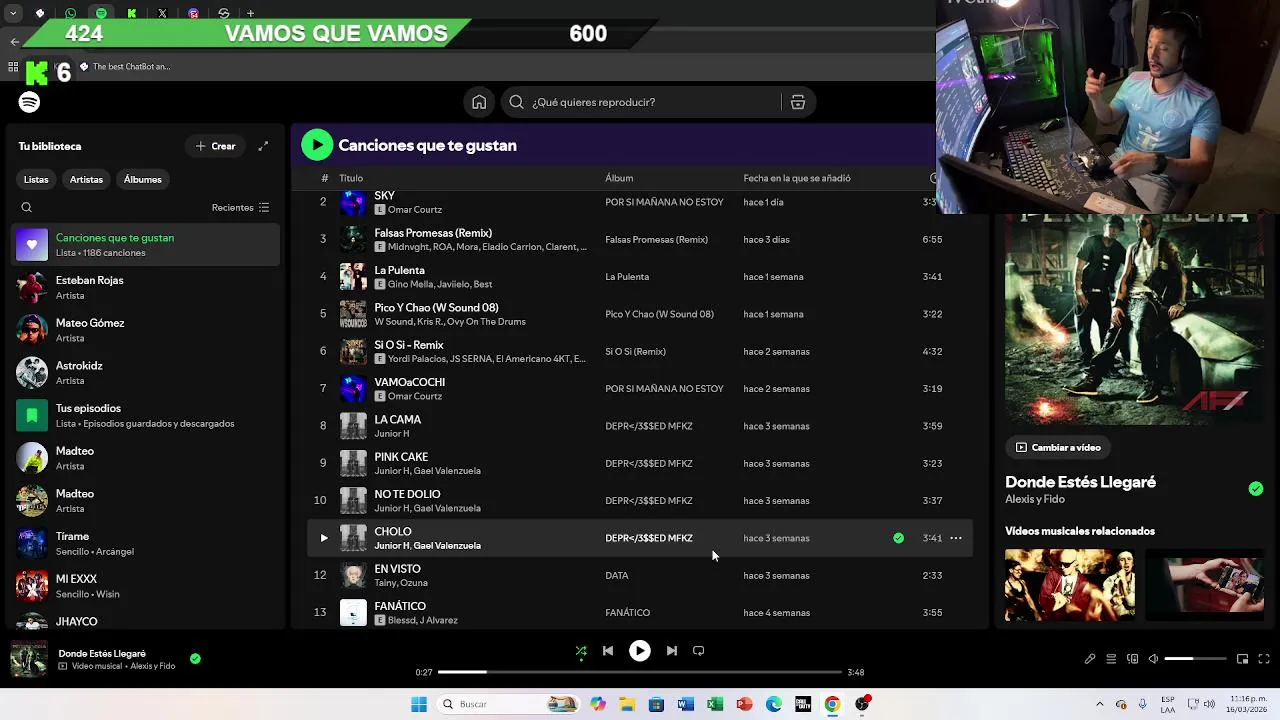Image resolution: width=1280 pixels, height=720 pixels.
Task: Skip to next track
Action: [x=672, y=651]
